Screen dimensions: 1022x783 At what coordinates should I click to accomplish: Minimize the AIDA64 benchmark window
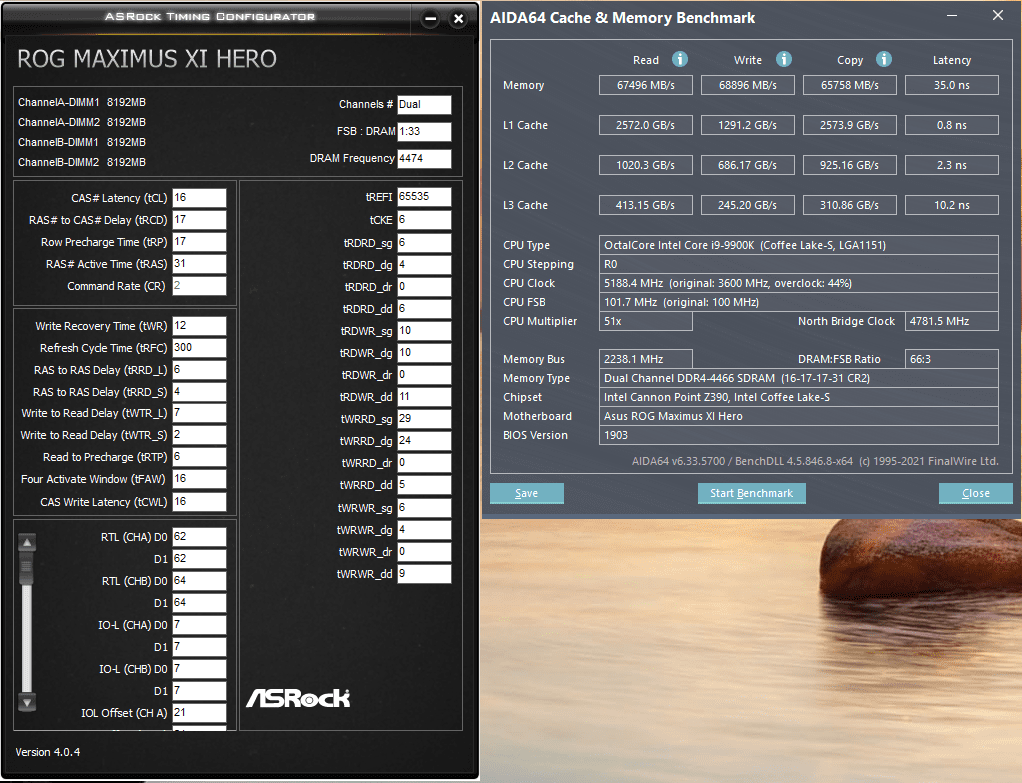[x=952, y=16]
